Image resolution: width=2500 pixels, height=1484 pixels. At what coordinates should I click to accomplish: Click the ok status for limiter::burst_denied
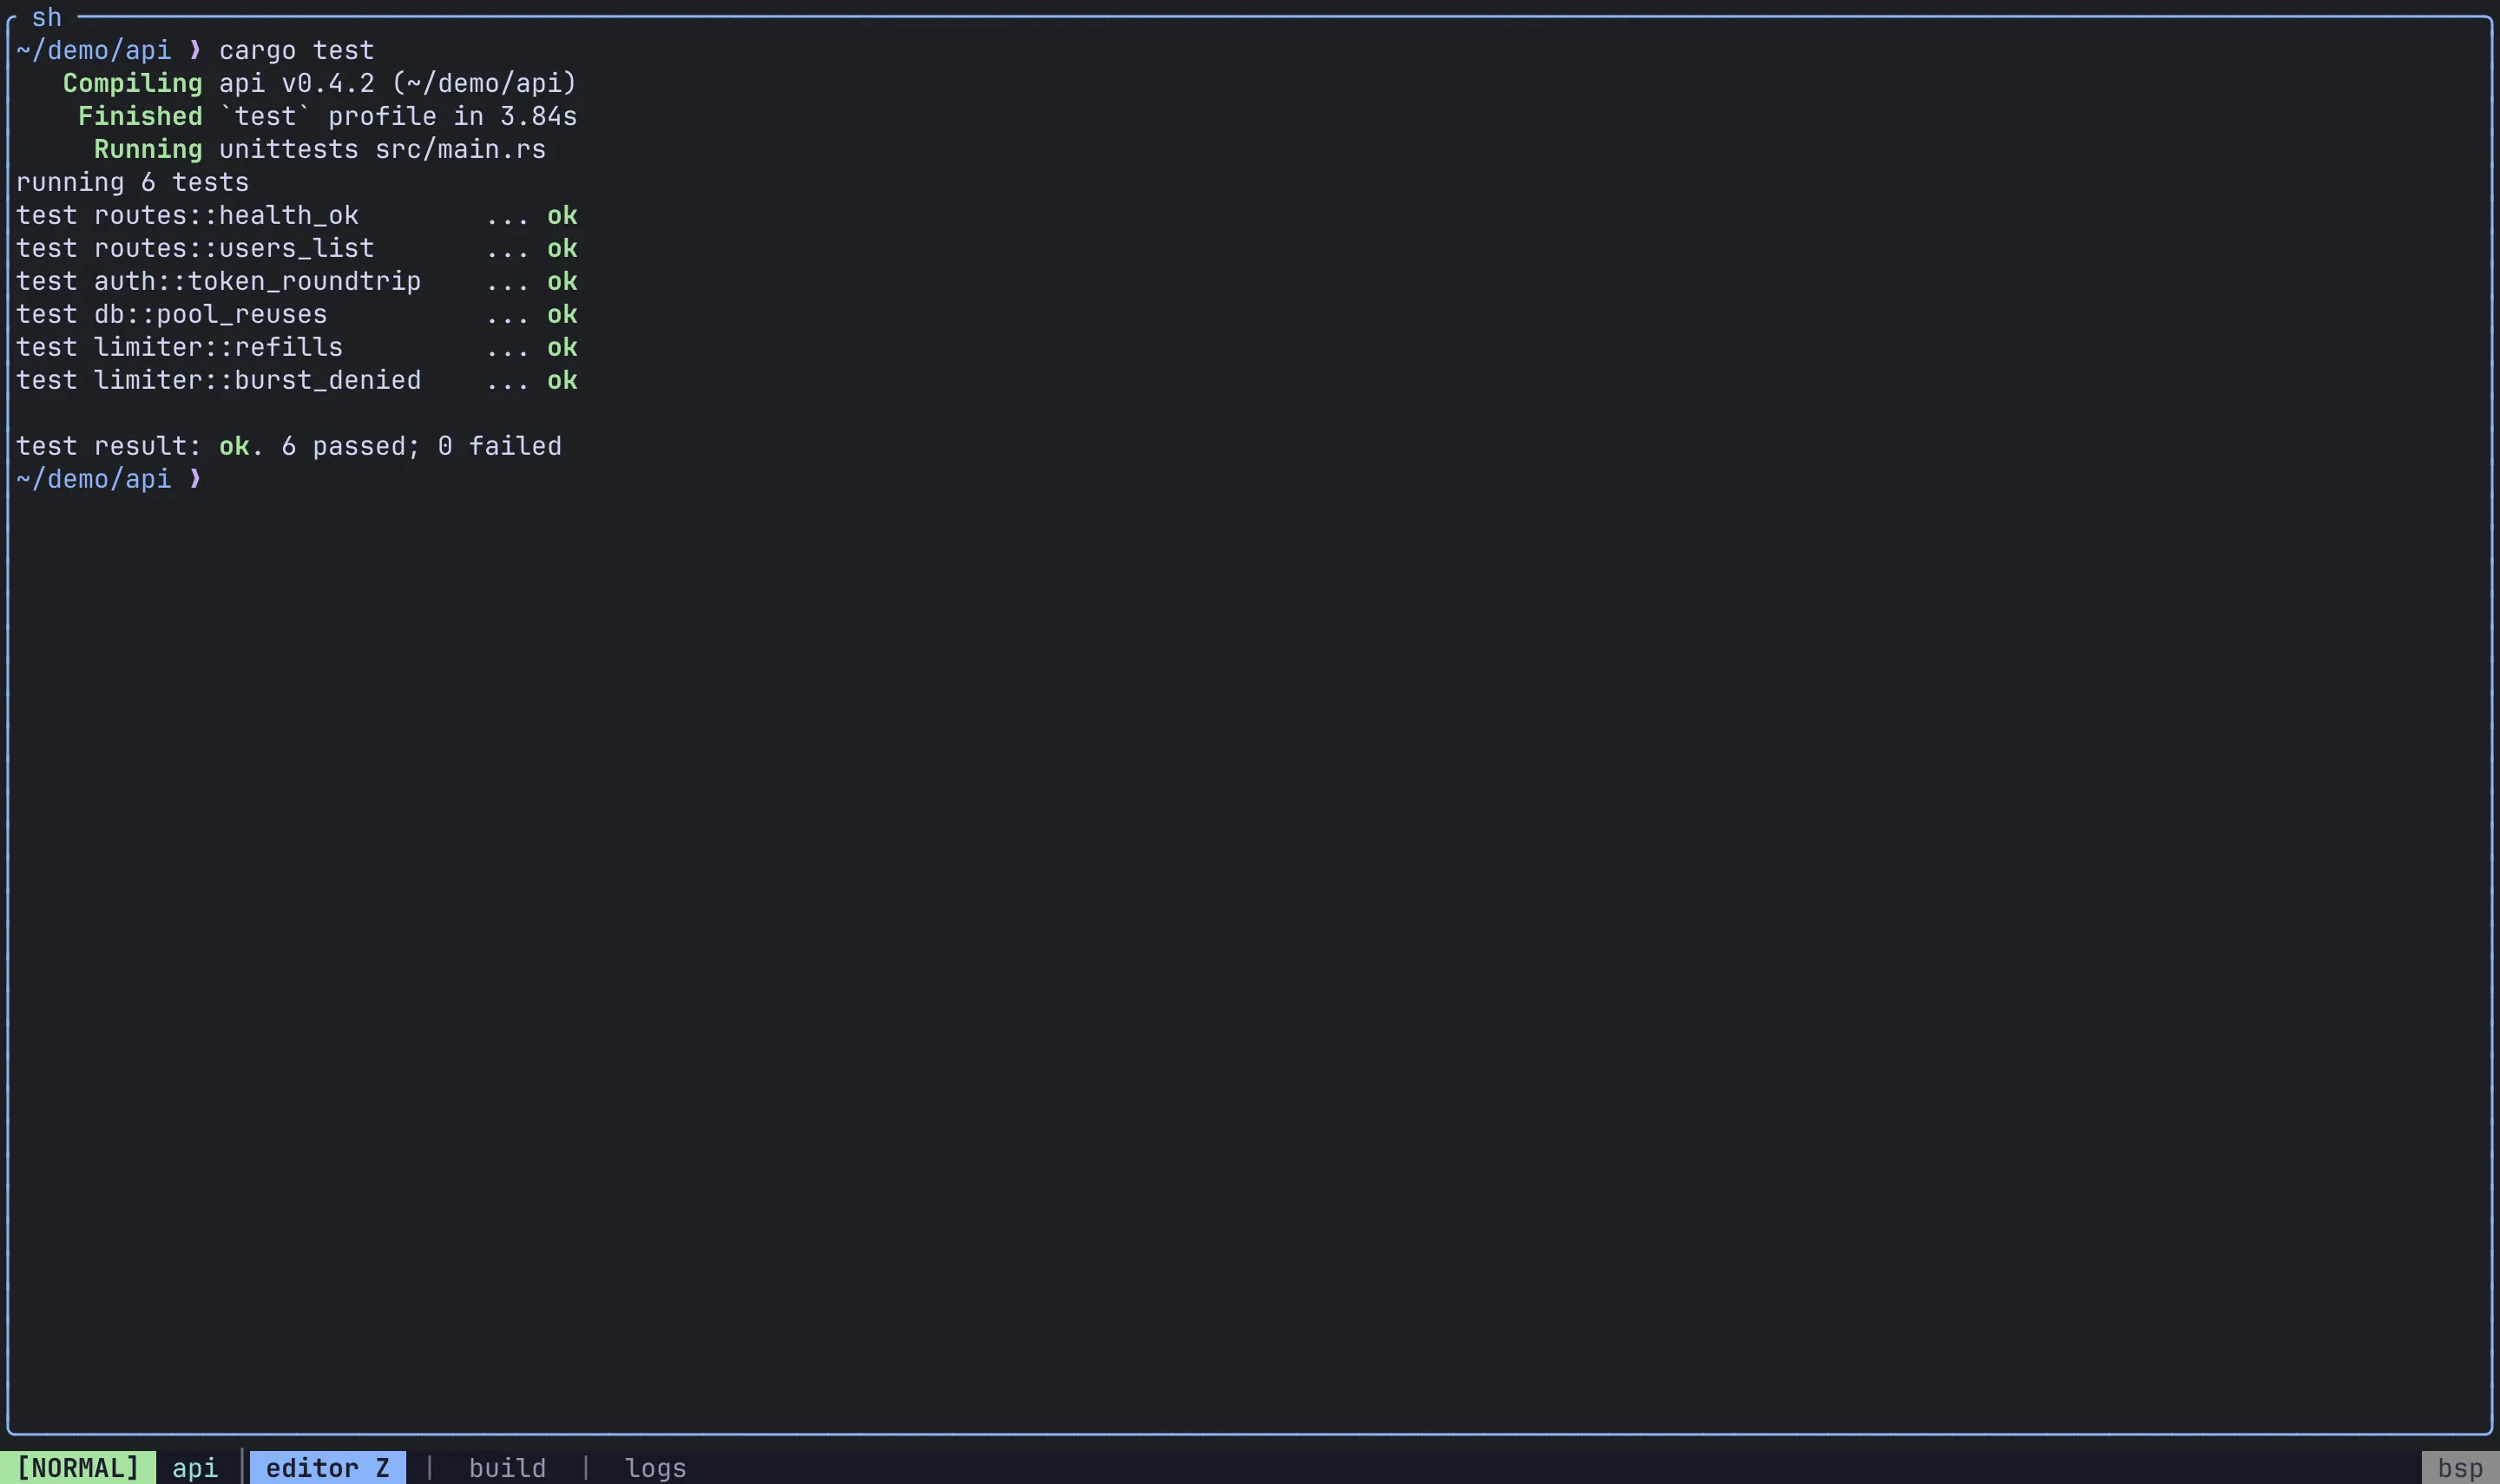562,380
